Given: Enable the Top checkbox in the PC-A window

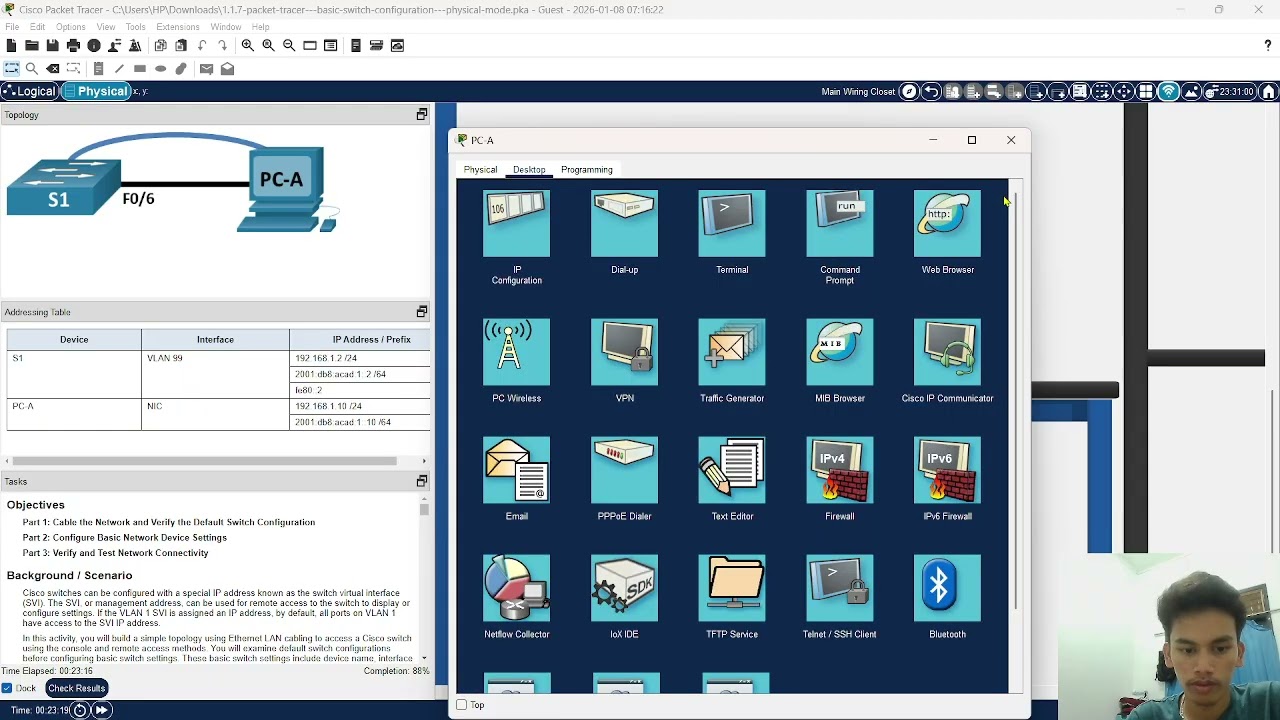Looking at the screenshot, I should [x=461, y=705].
